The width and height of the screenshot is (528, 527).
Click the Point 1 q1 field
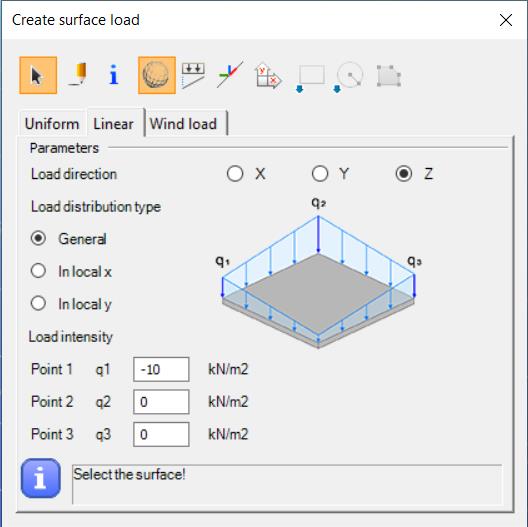point(161,369)
